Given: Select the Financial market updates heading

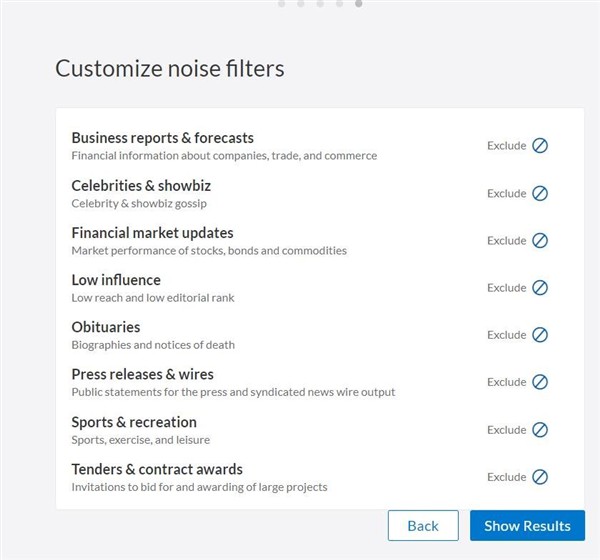Looking at the screenshot, I should [152, 233].
